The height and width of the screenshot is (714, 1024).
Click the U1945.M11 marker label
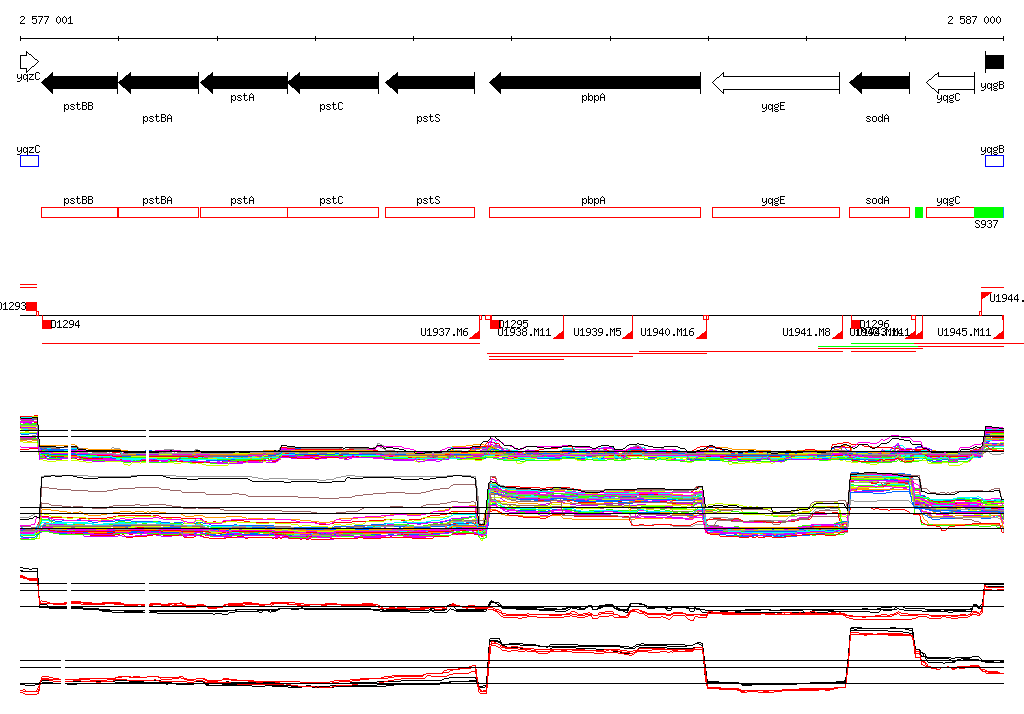coord(964,333)
